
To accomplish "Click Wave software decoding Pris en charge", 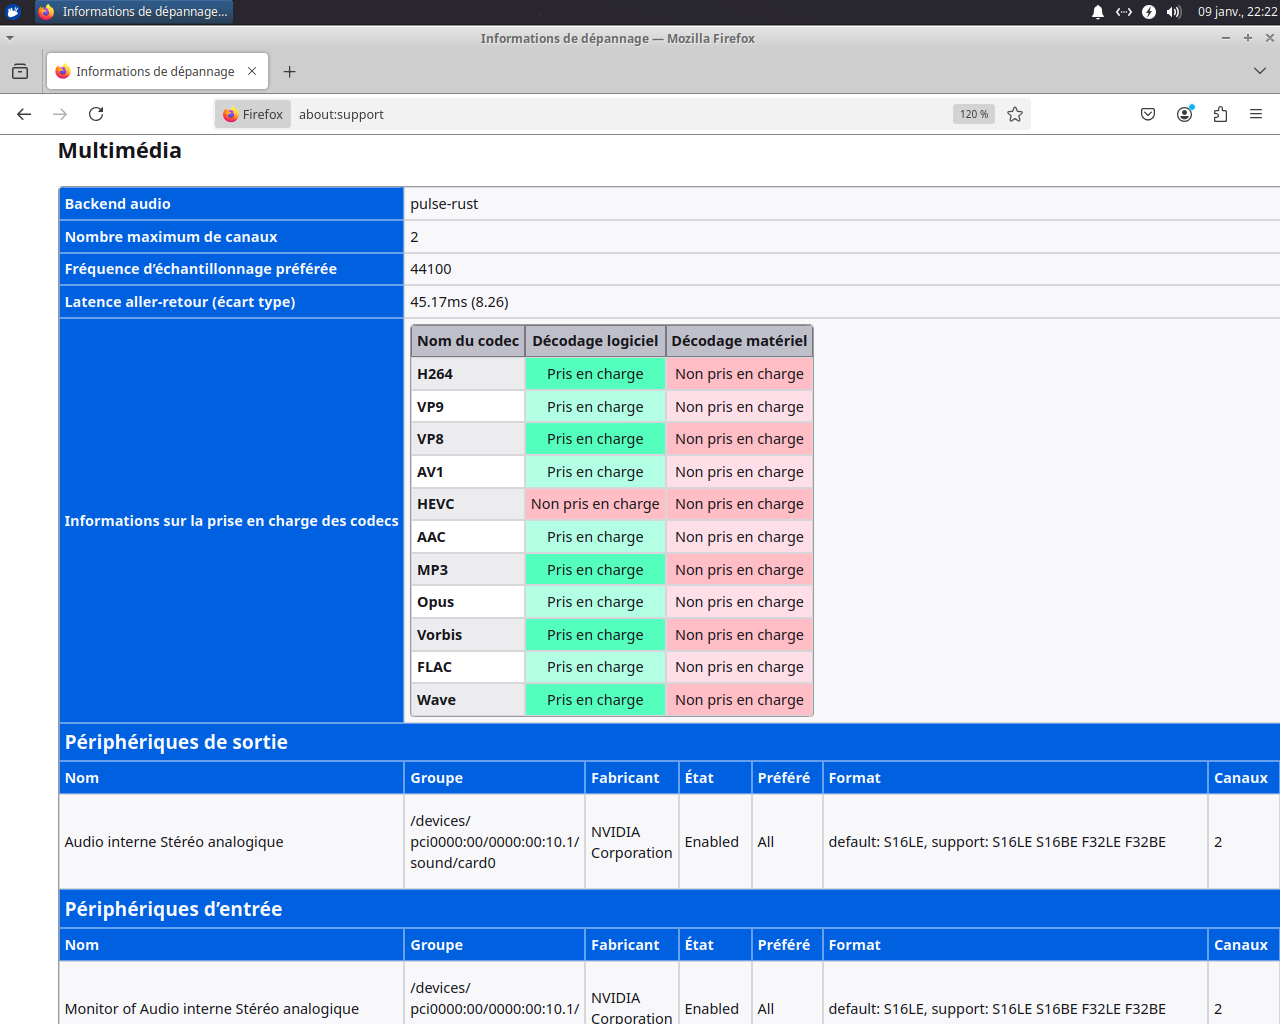I will [595, 700].
